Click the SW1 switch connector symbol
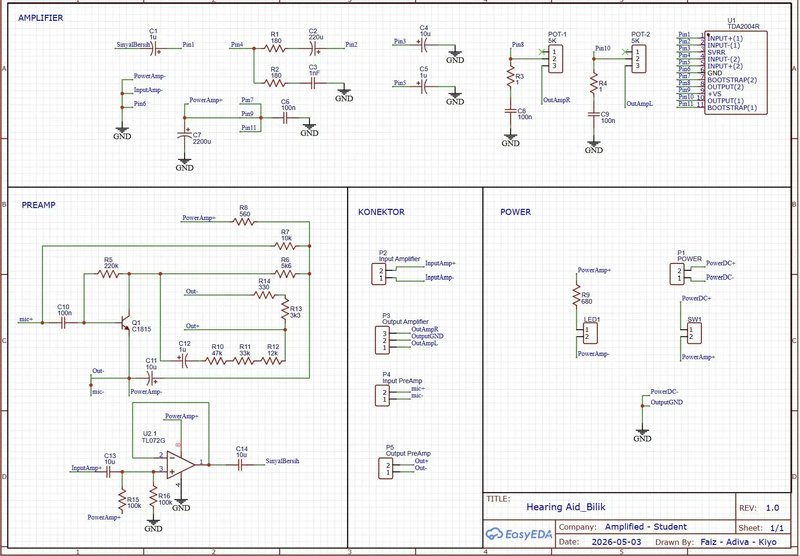This screenshot has height=556, width=800. pos(694,333)
